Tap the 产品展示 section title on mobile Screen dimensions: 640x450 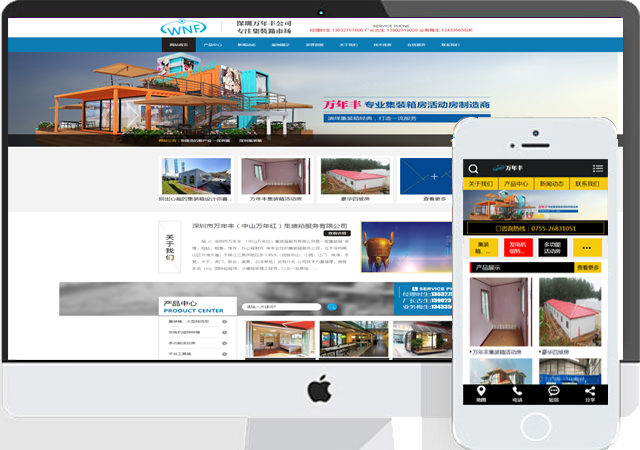pos(488,268)
